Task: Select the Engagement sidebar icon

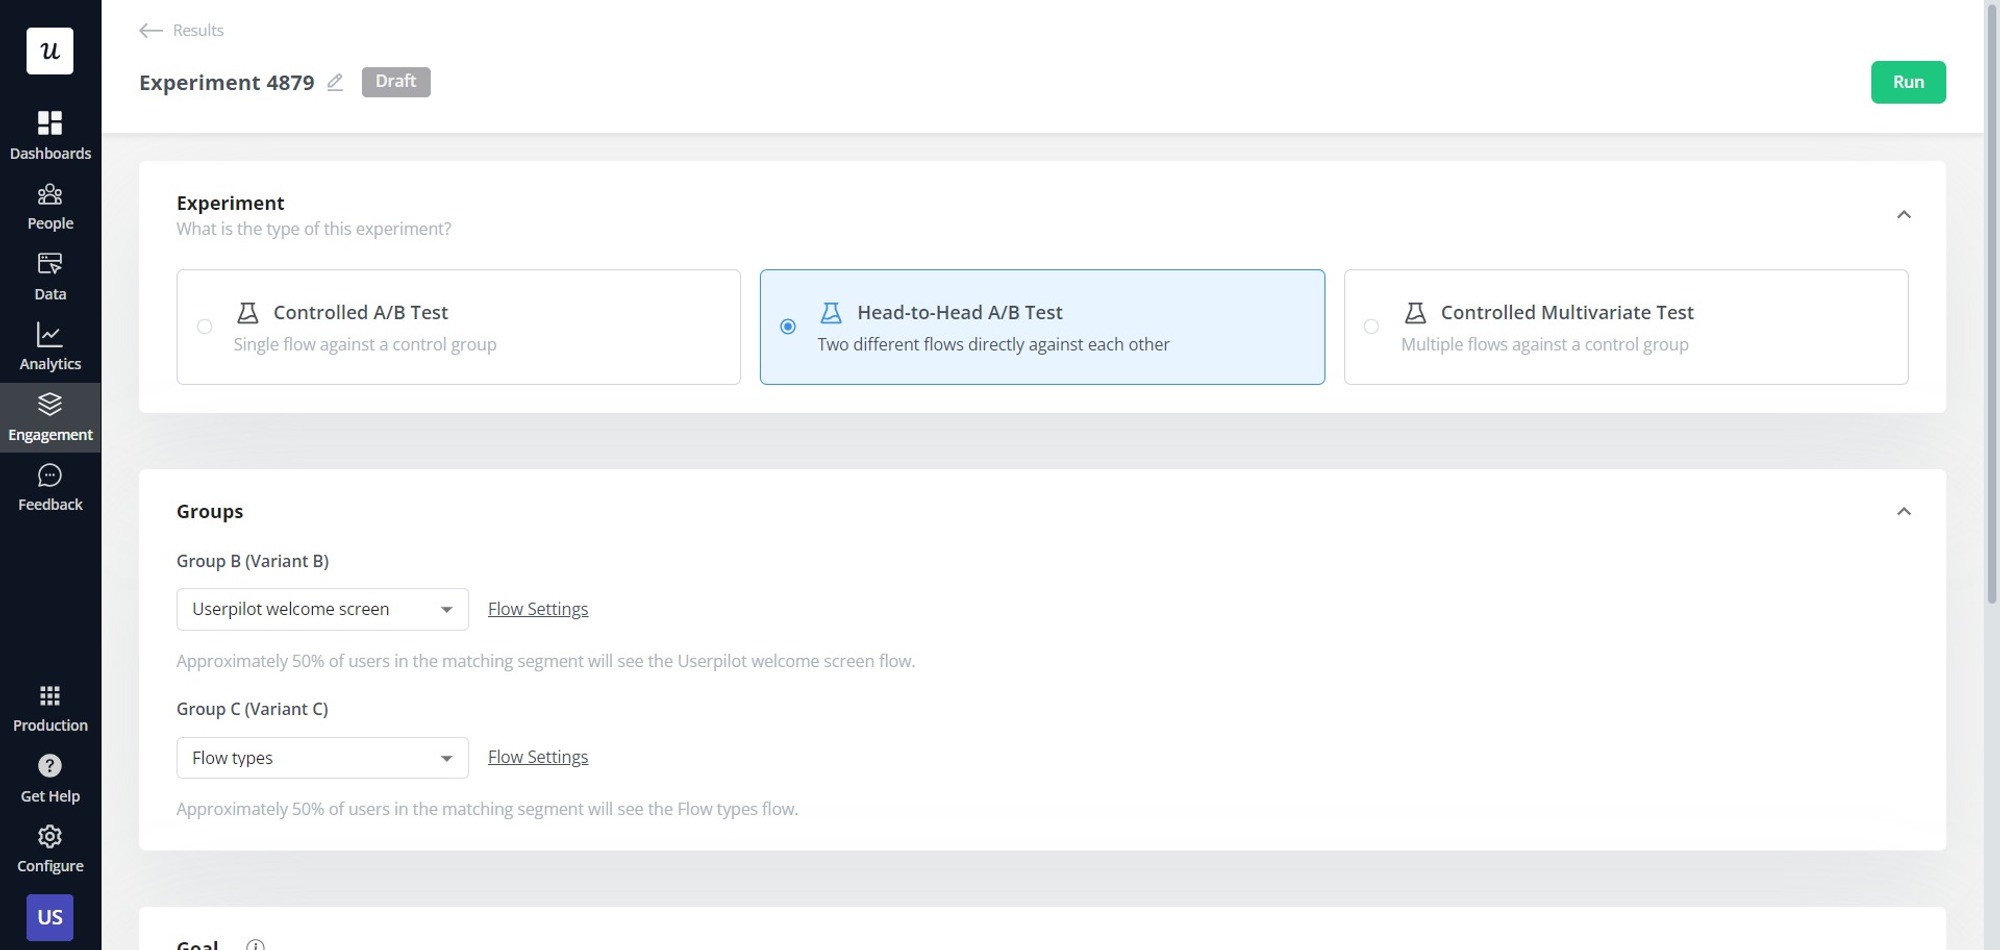Action: point(50,414)
